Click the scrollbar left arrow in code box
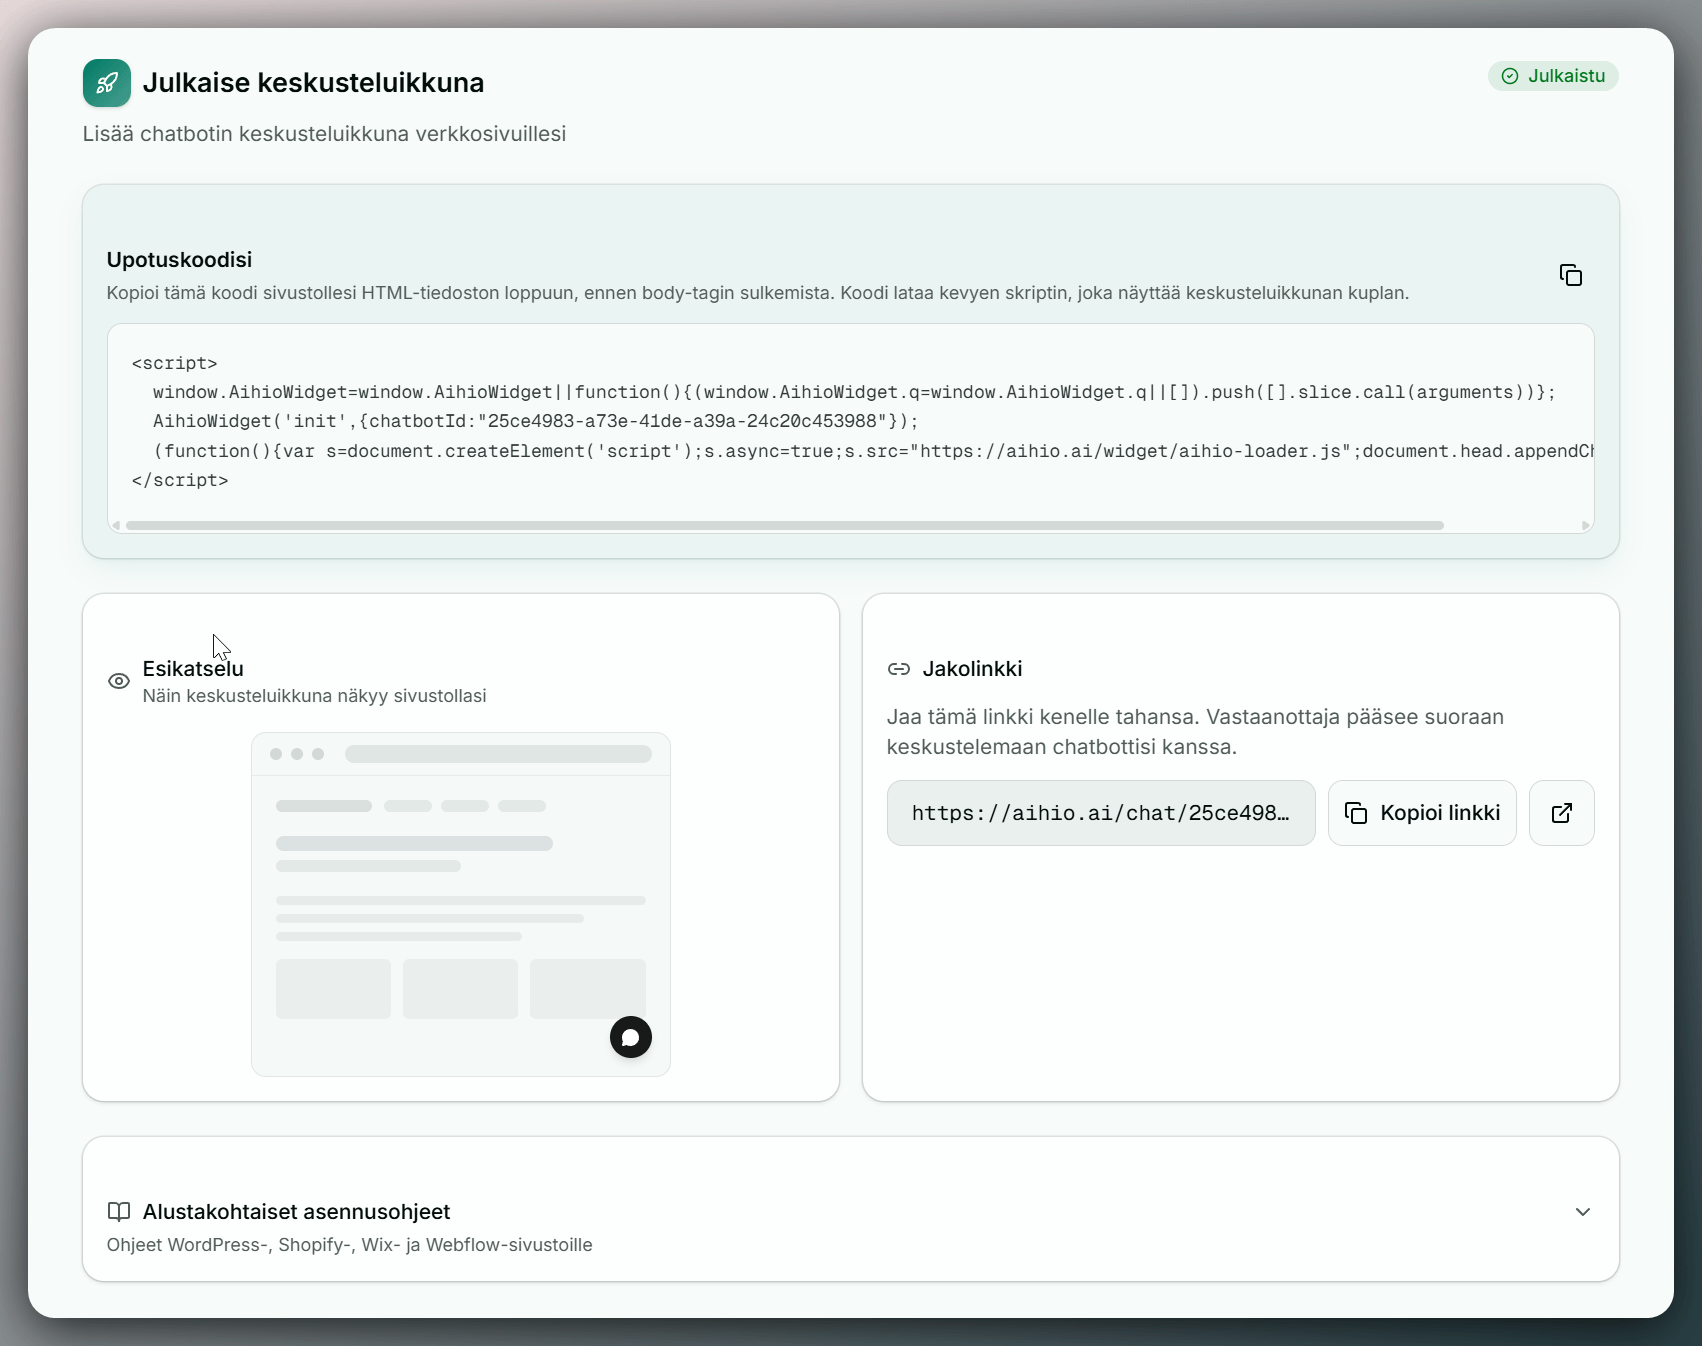The width and height of the screenshot is (1702, 1346). click(x=116, y=525)
